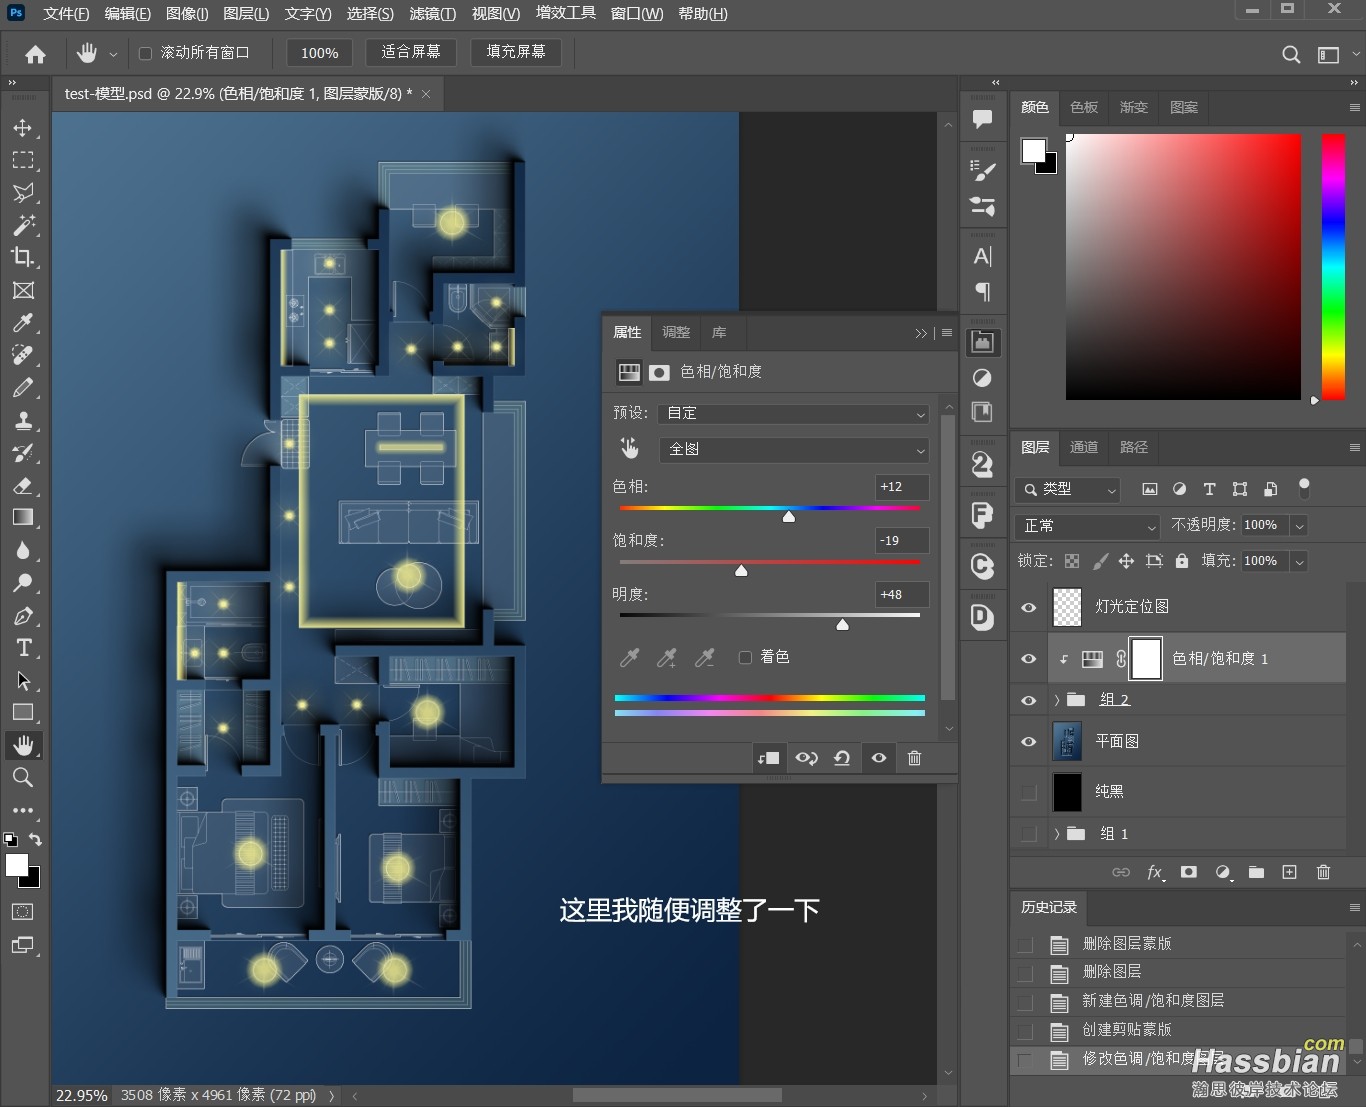
Task: Reset adjustment to defaults in Properties panel
Action: click(842, 758)
